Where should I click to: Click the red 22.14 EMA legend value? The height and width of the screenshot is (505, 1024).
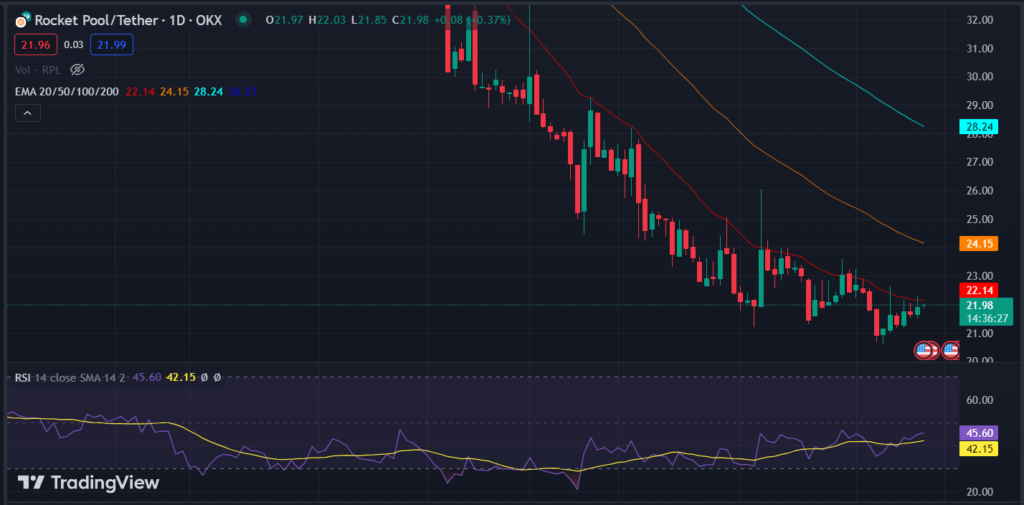[139, 92]
